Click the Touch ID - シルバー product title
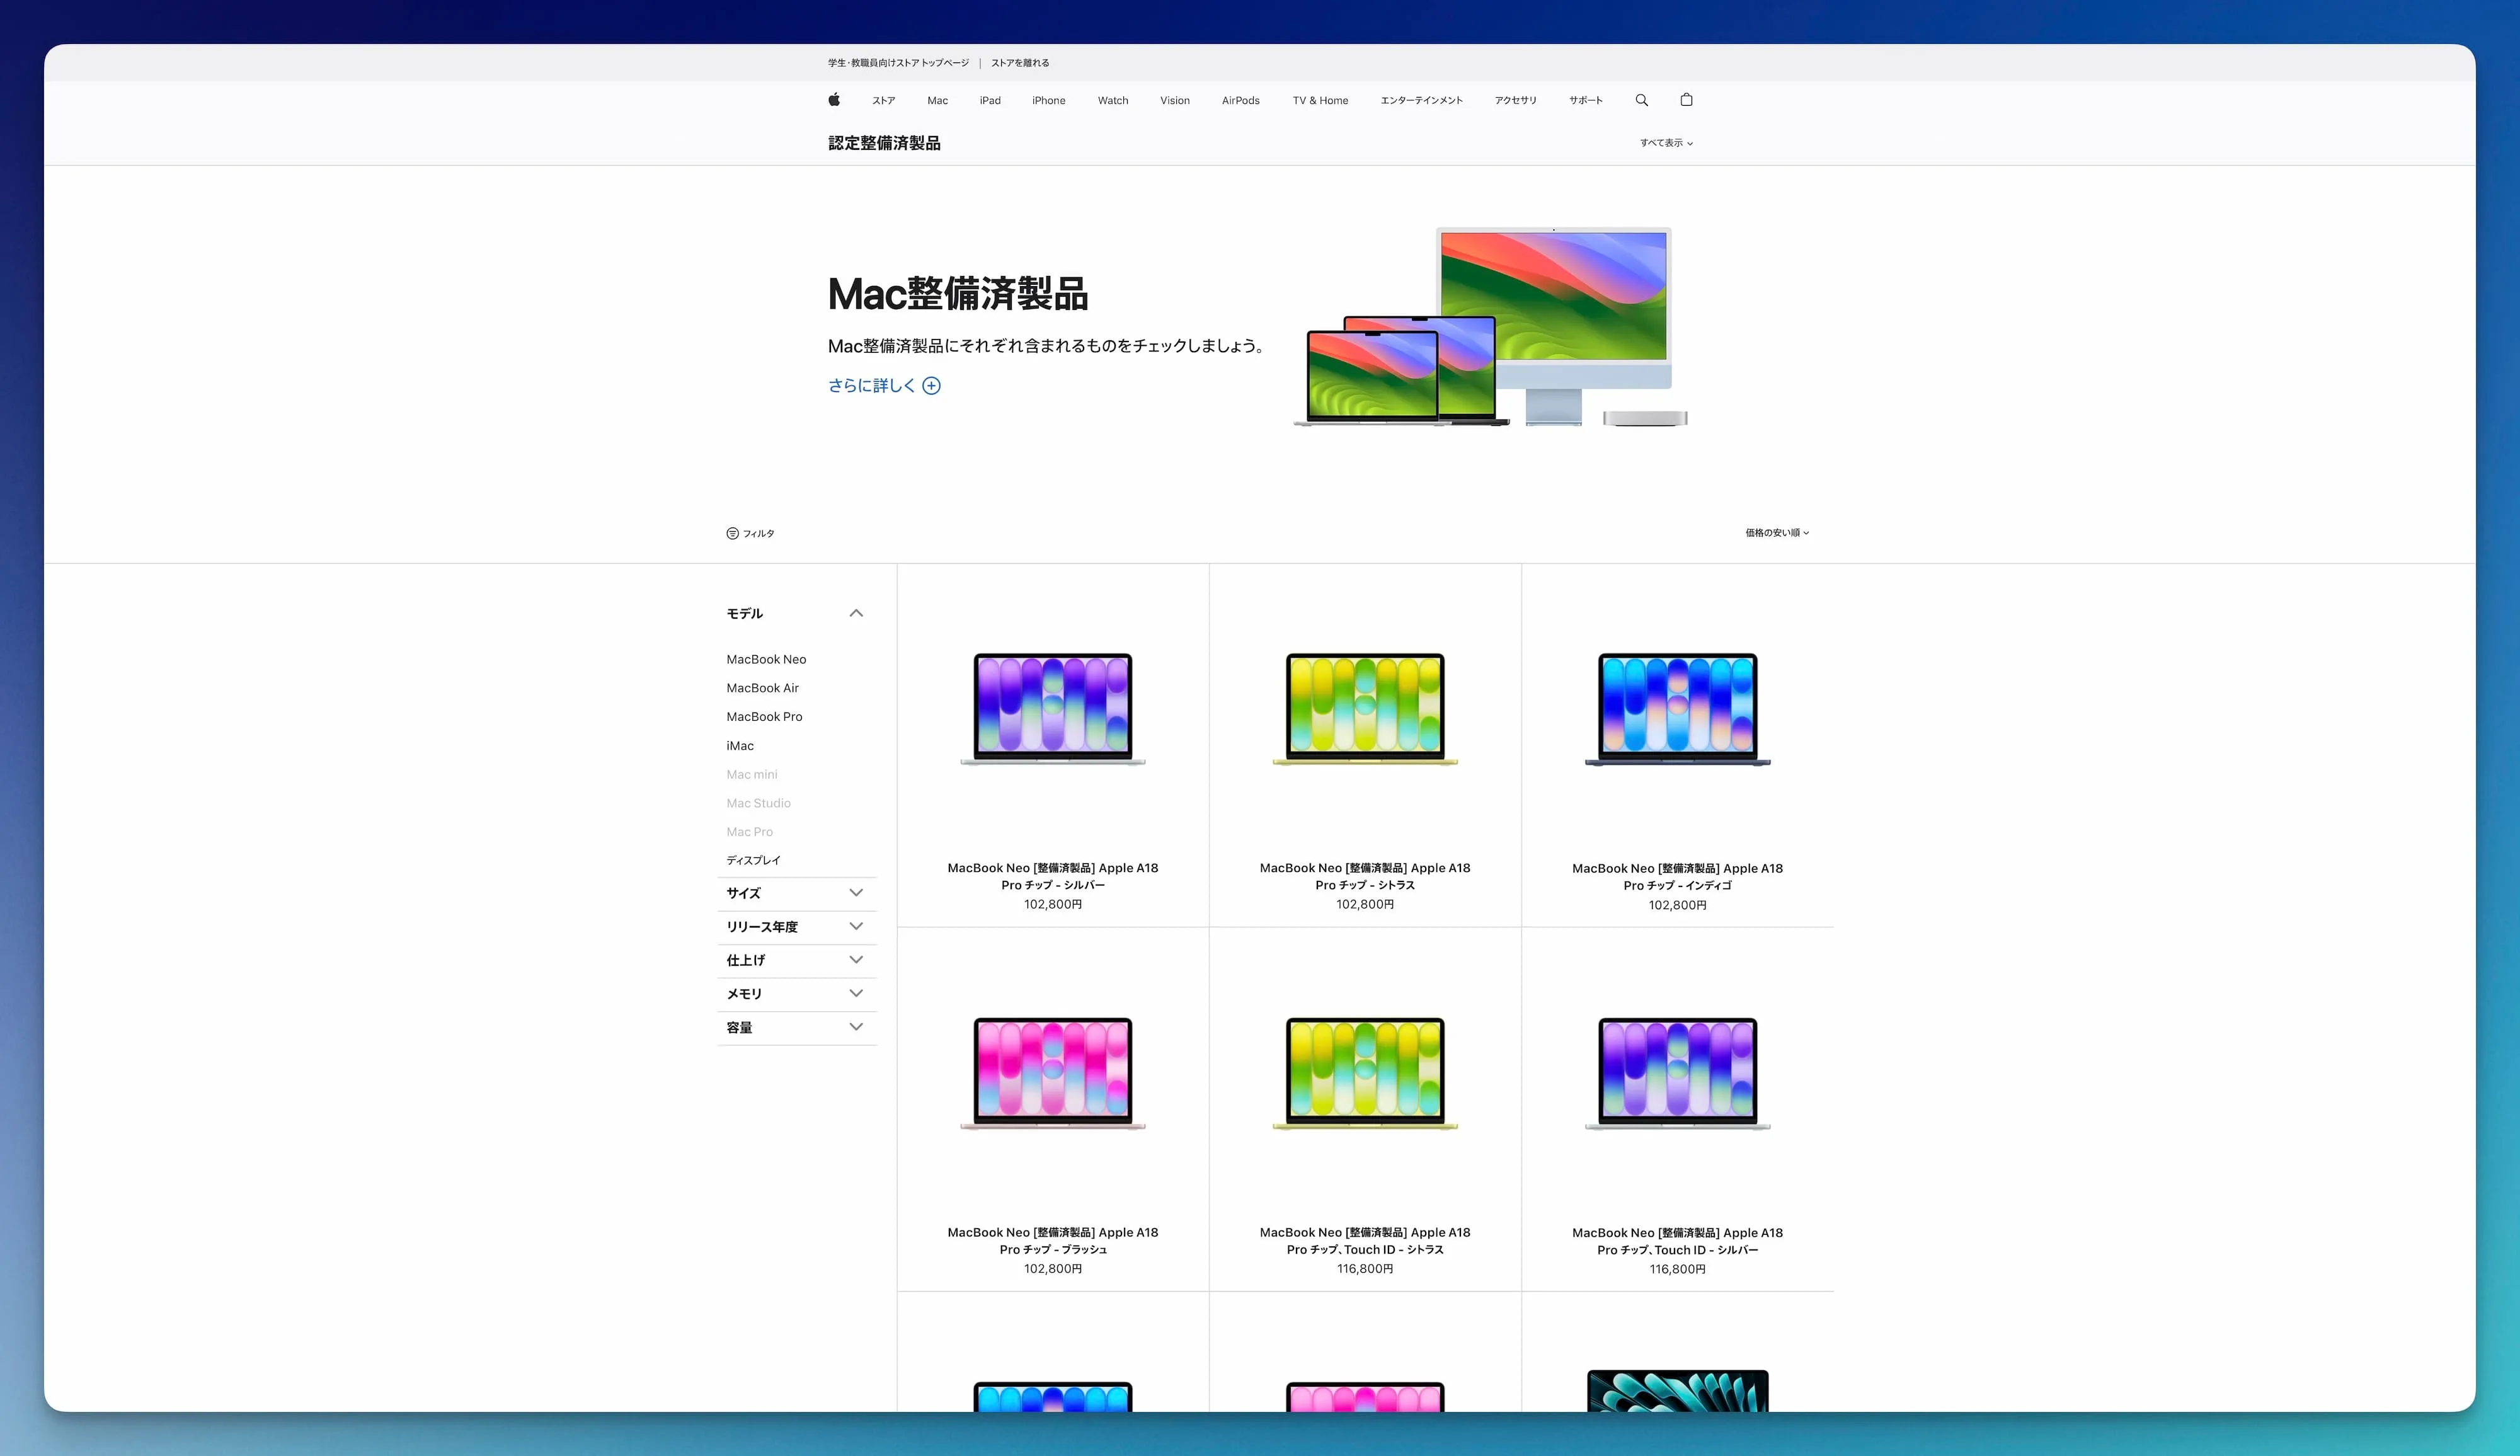Image resolution: width=2520 pixels, height=1456 pixels. [x=1677, y=1242]
